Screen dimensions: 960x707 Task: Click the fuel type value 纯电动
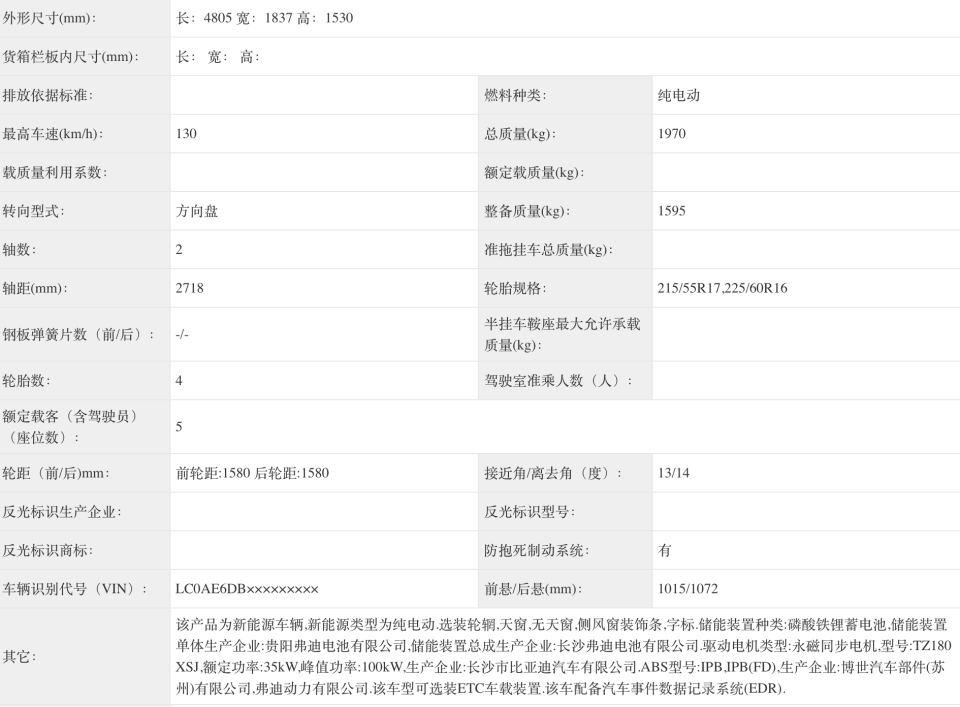pyautogui.click(x=678, y=95)
